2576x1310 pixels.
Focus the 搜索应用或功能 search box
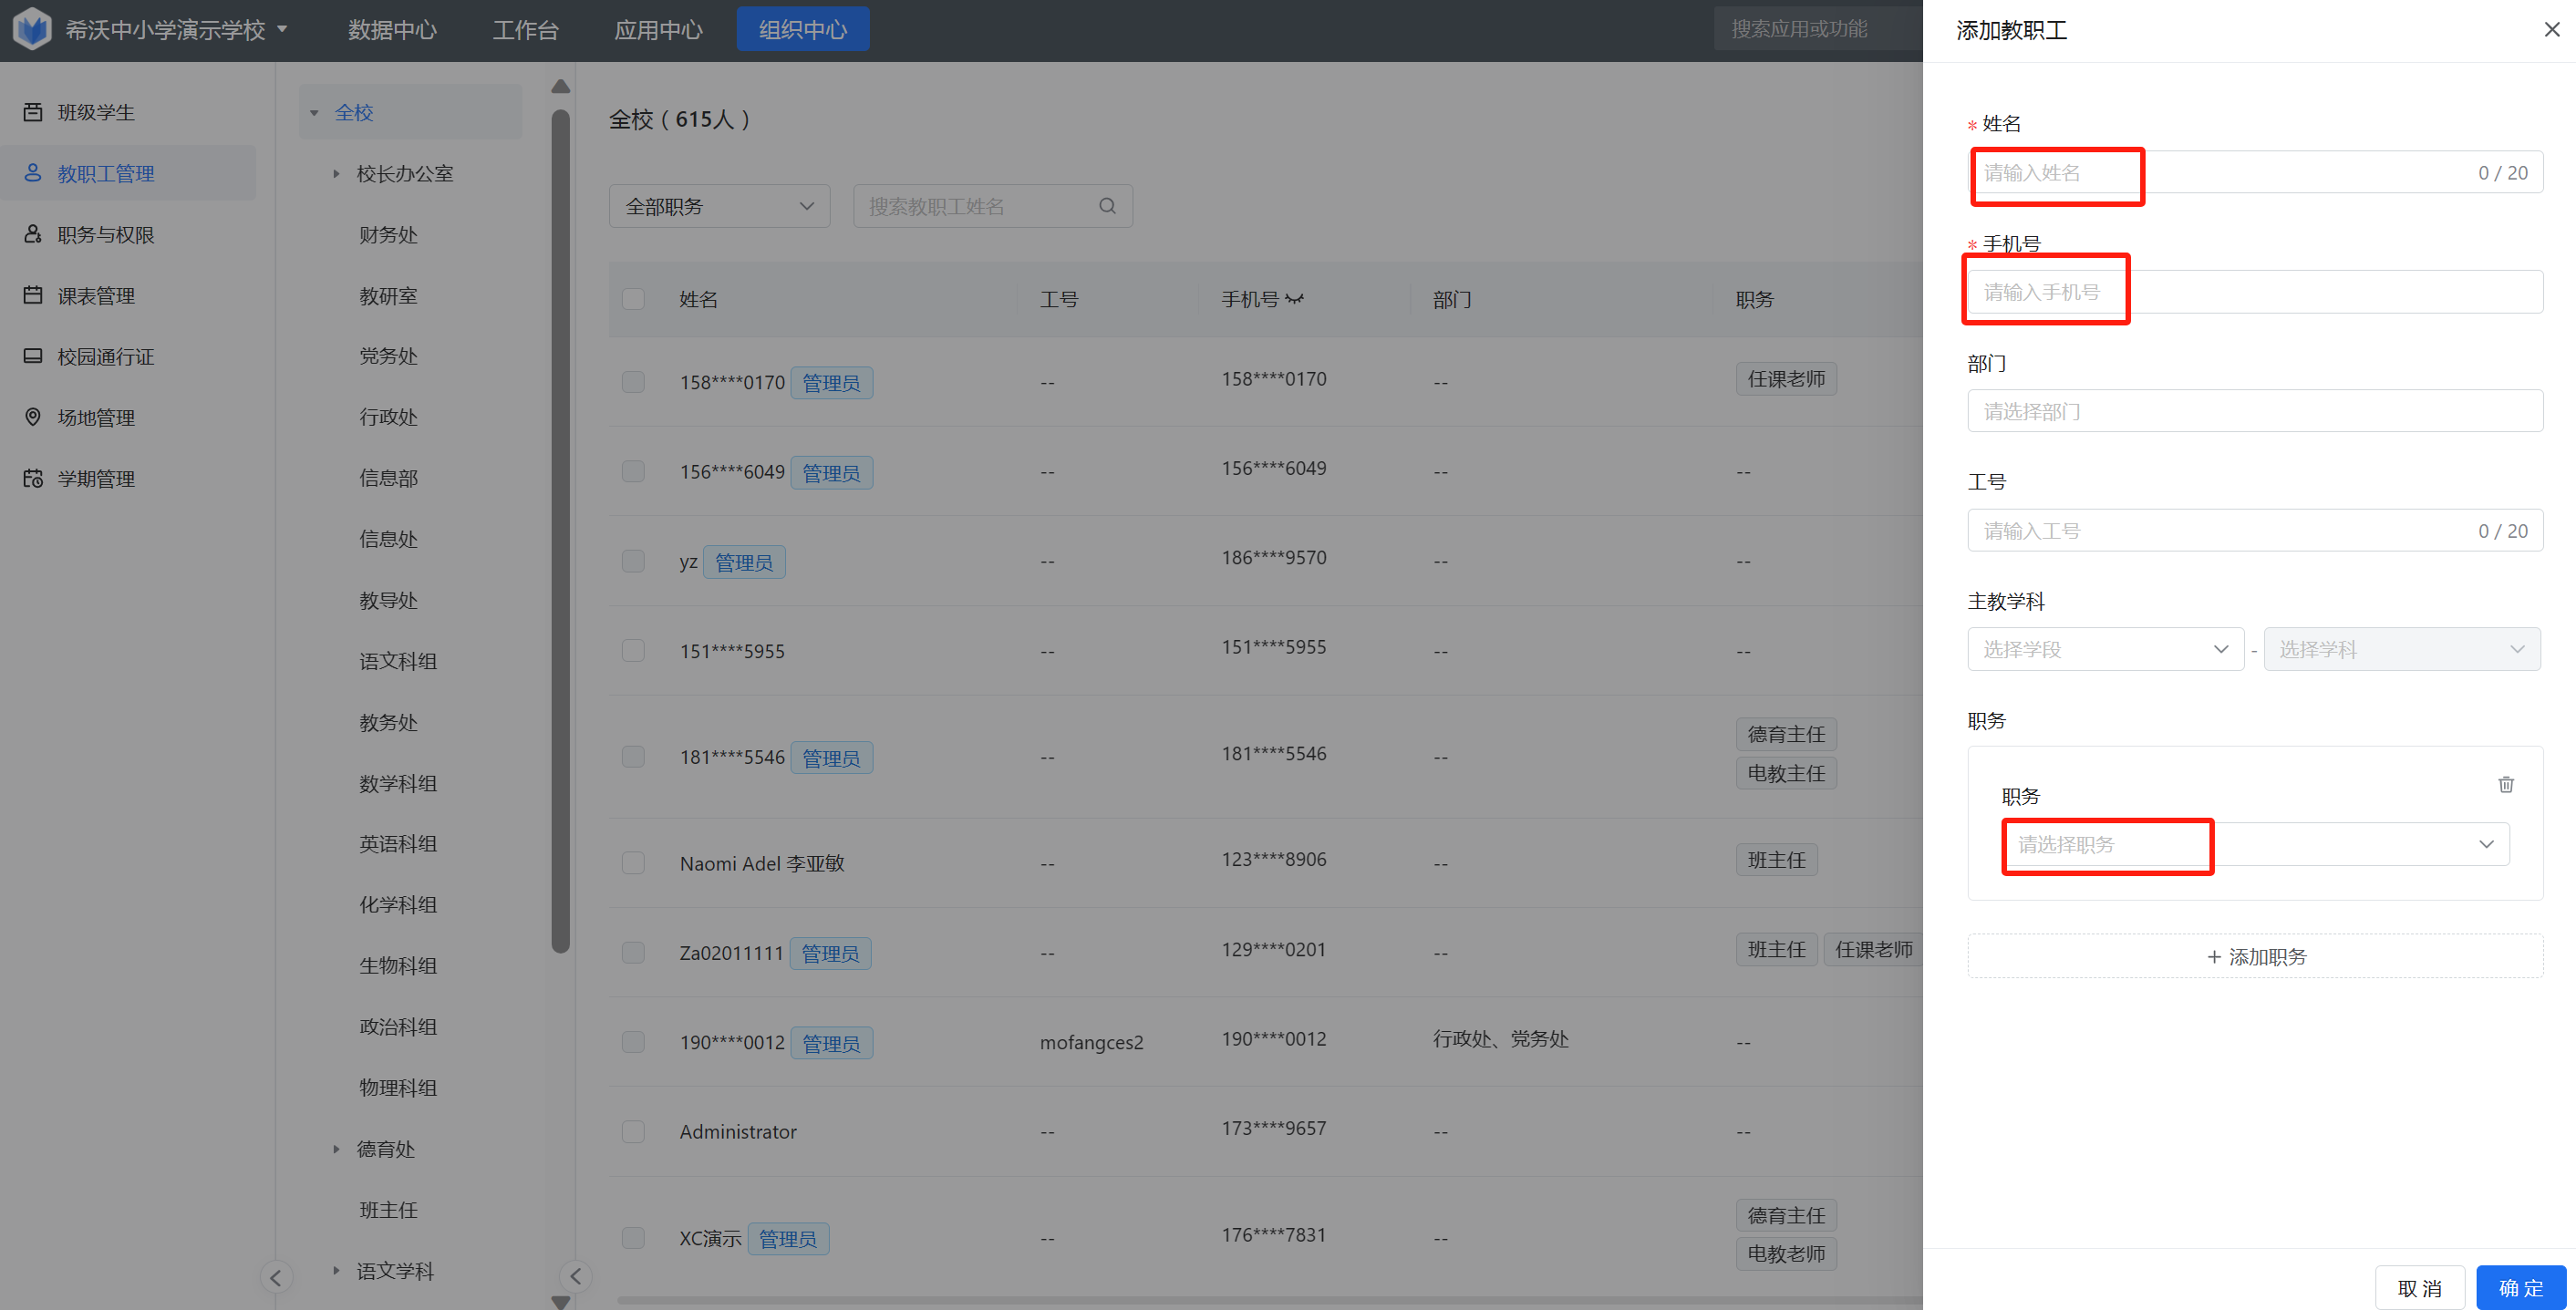tap(1817, 29)
